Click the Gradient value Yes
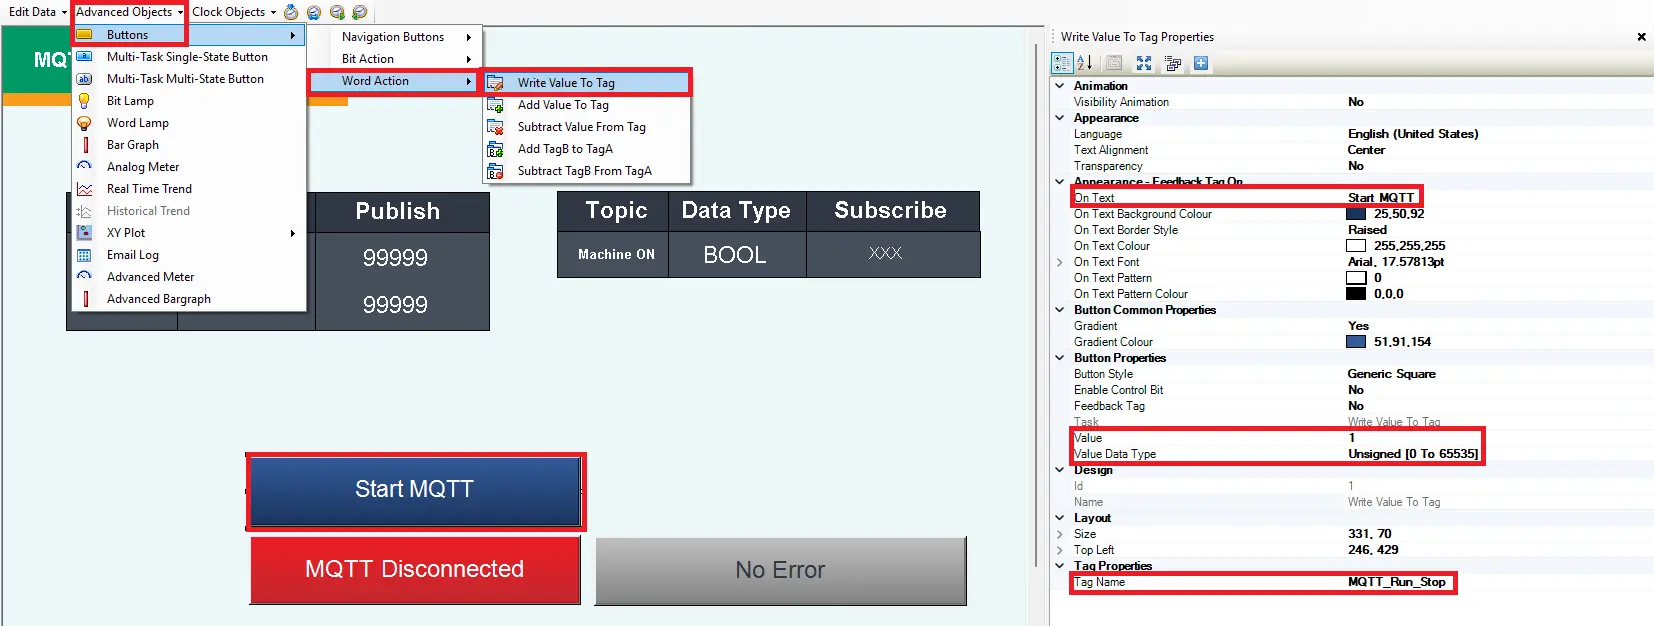This screenshot has width=1654, height=626. tap(1358, 326)
